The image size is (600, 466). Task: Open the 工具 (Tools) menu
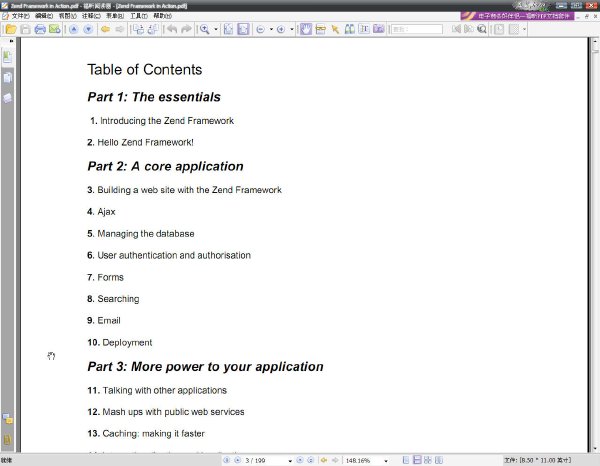[139, 16]
